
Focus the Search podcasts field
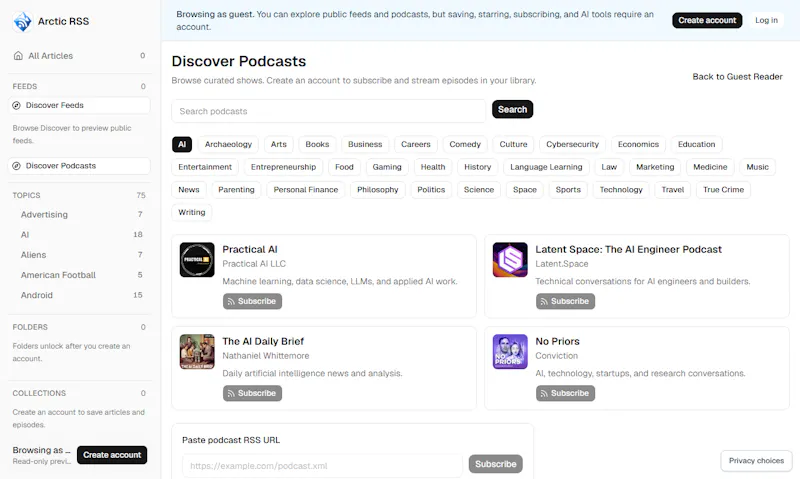tap(329, 111)
